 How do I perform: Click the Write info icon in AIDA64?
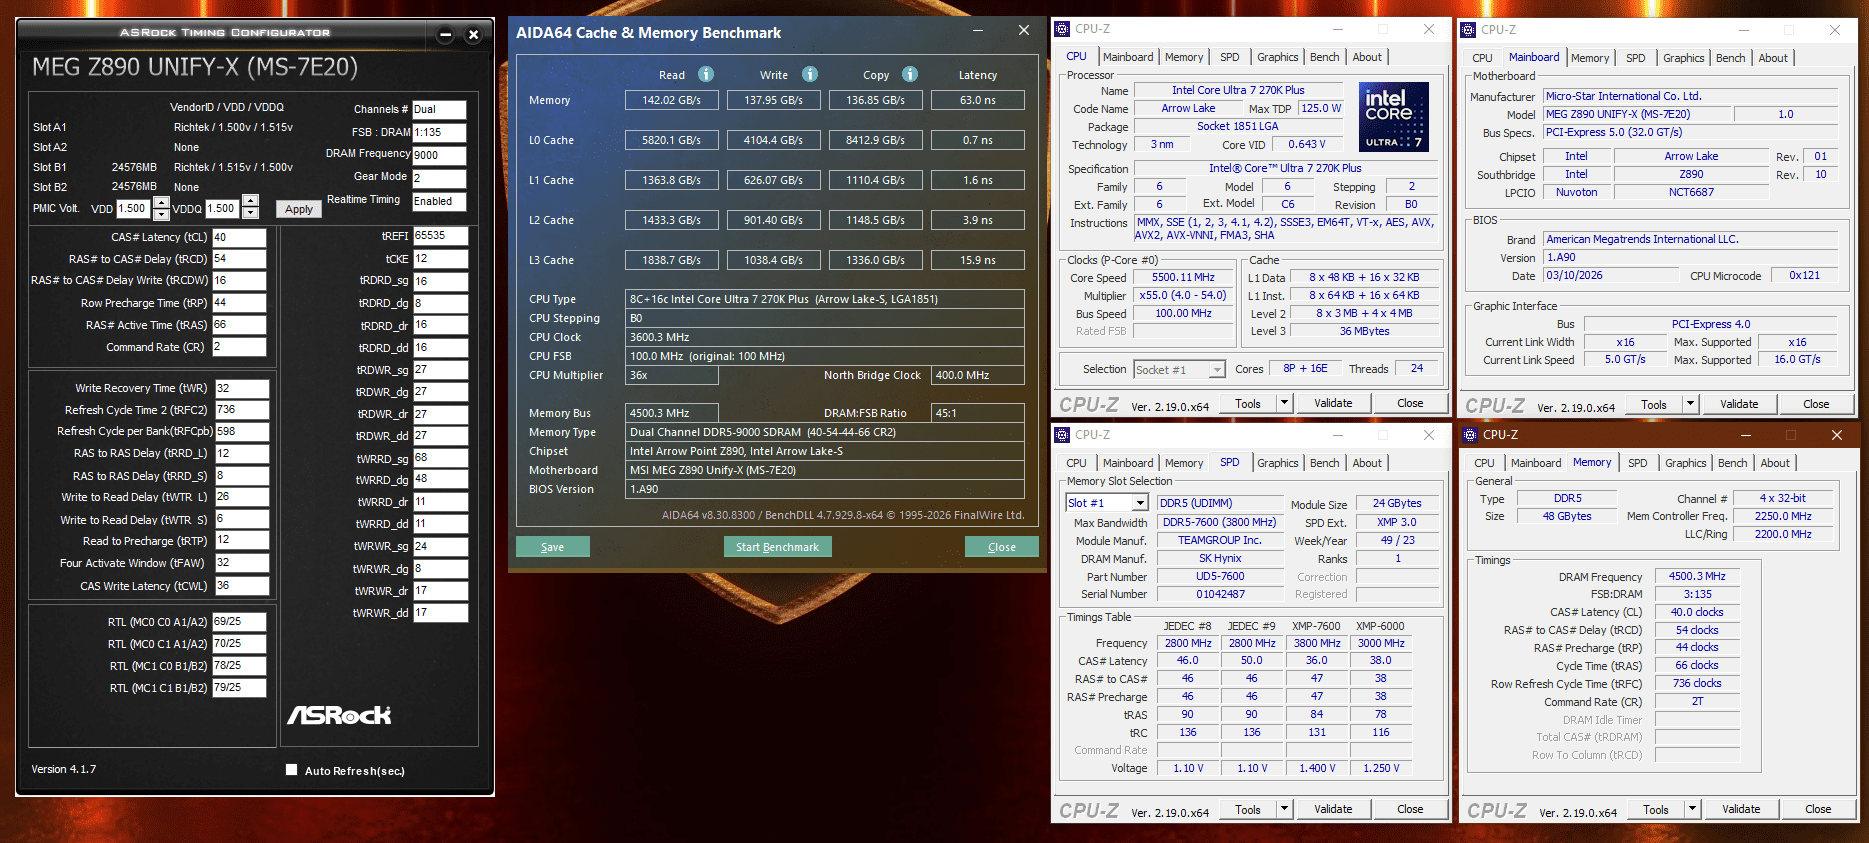point(810,74)
